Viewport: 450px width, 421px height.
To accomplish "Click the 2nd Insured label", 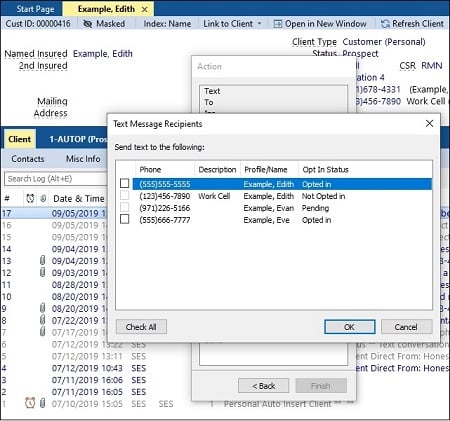I will [x=43, y=66].
